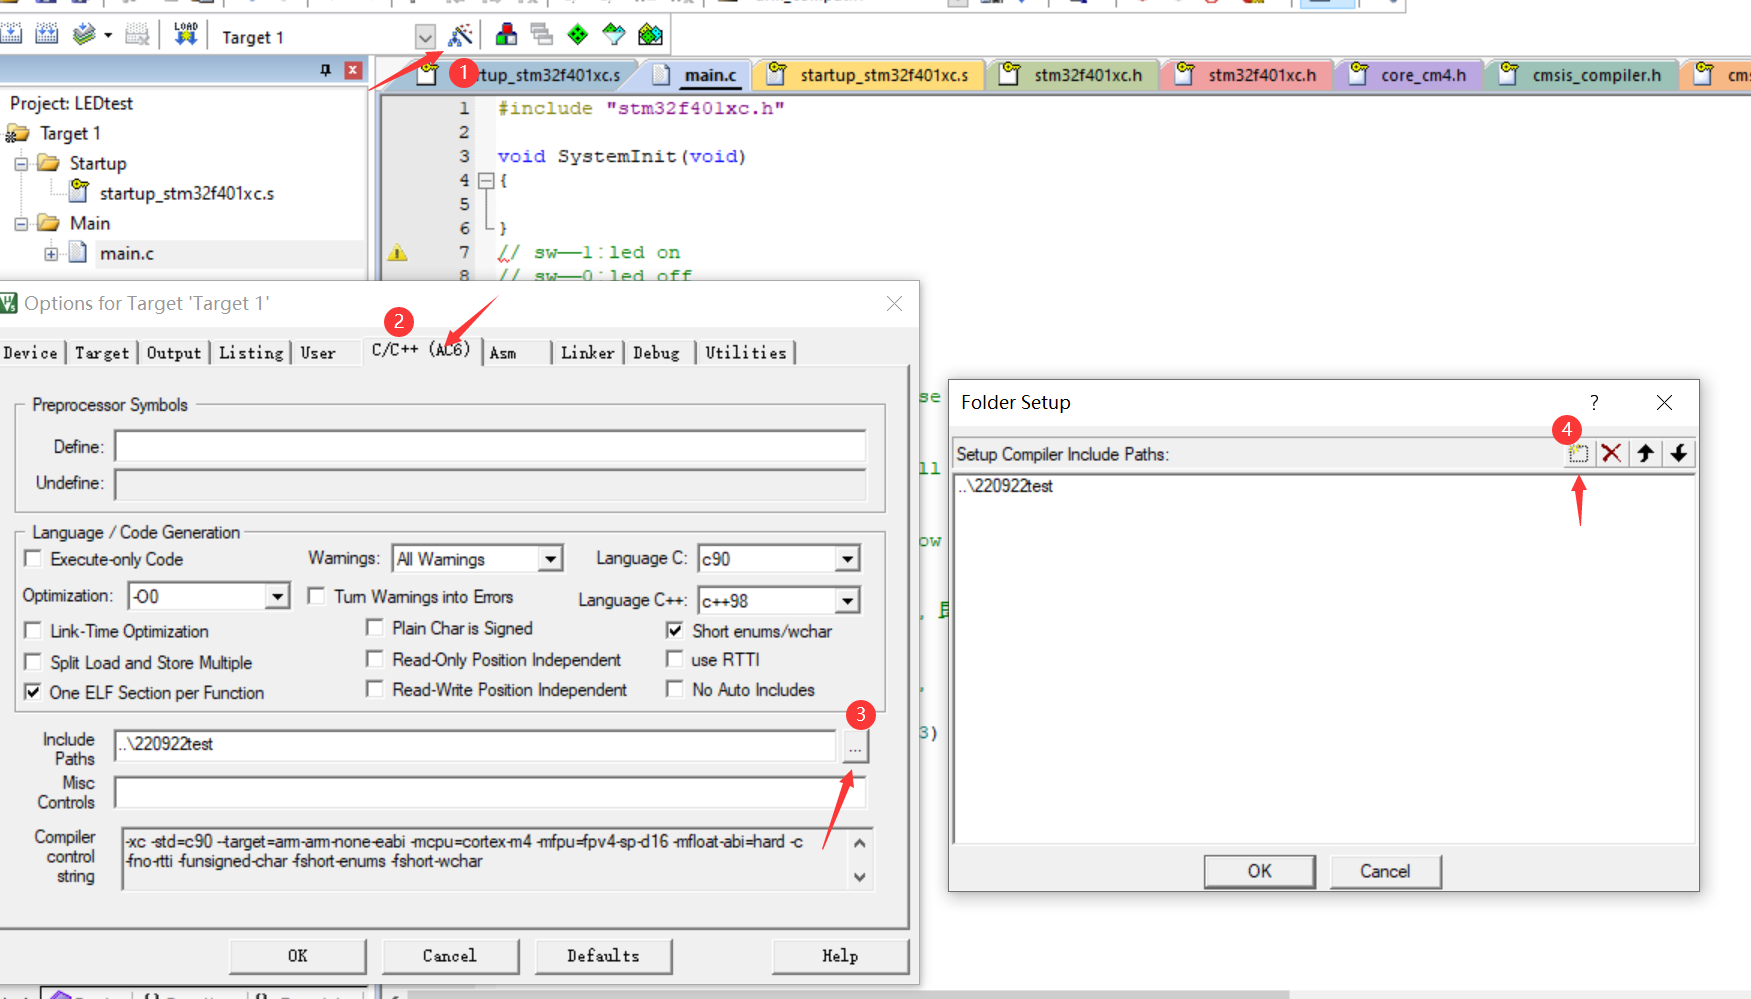Enable Split Load and Store Multiple

pos(33,662)
